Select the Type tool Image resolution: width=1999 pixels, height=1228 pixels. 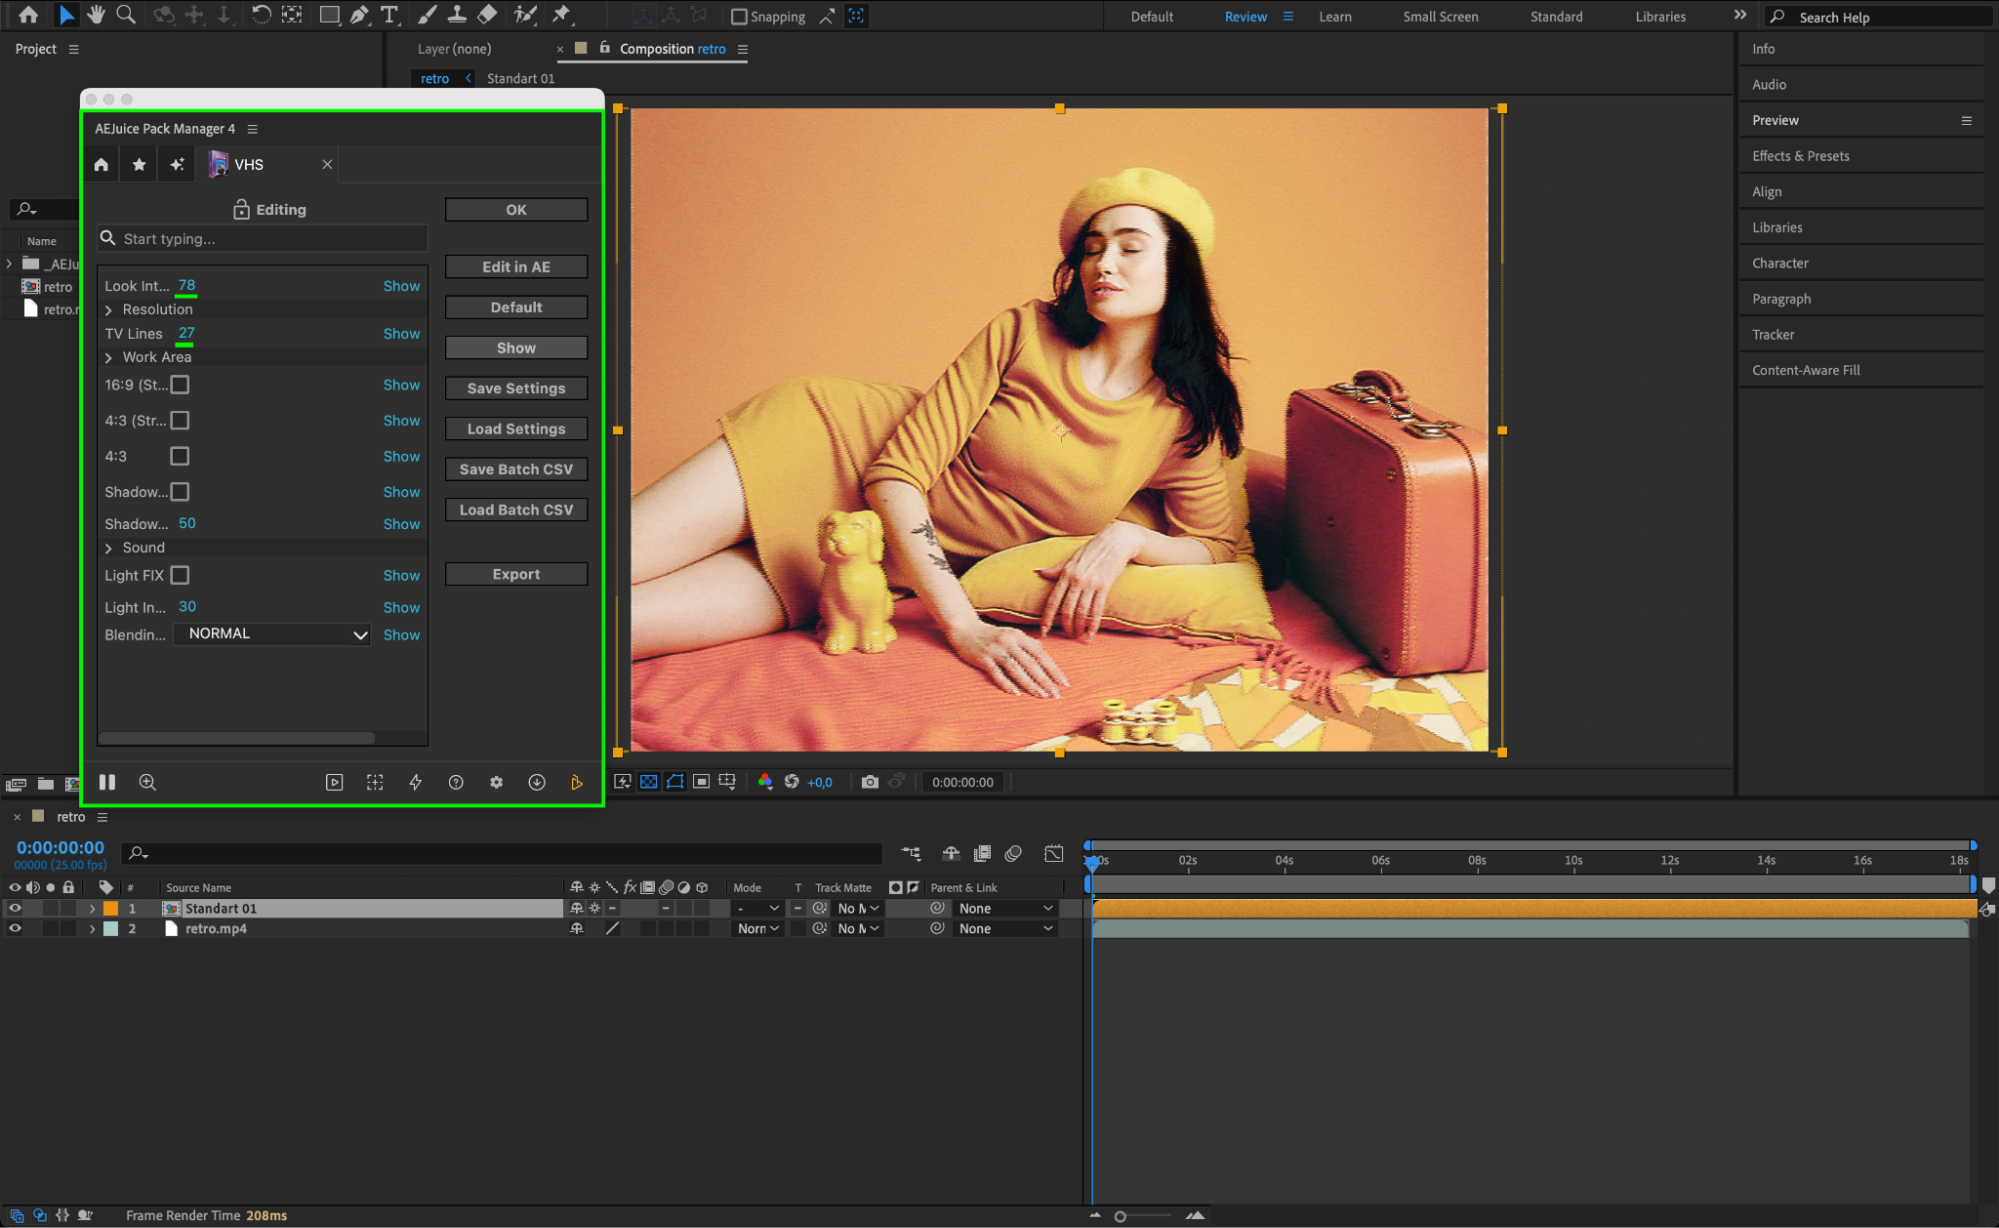389,15
